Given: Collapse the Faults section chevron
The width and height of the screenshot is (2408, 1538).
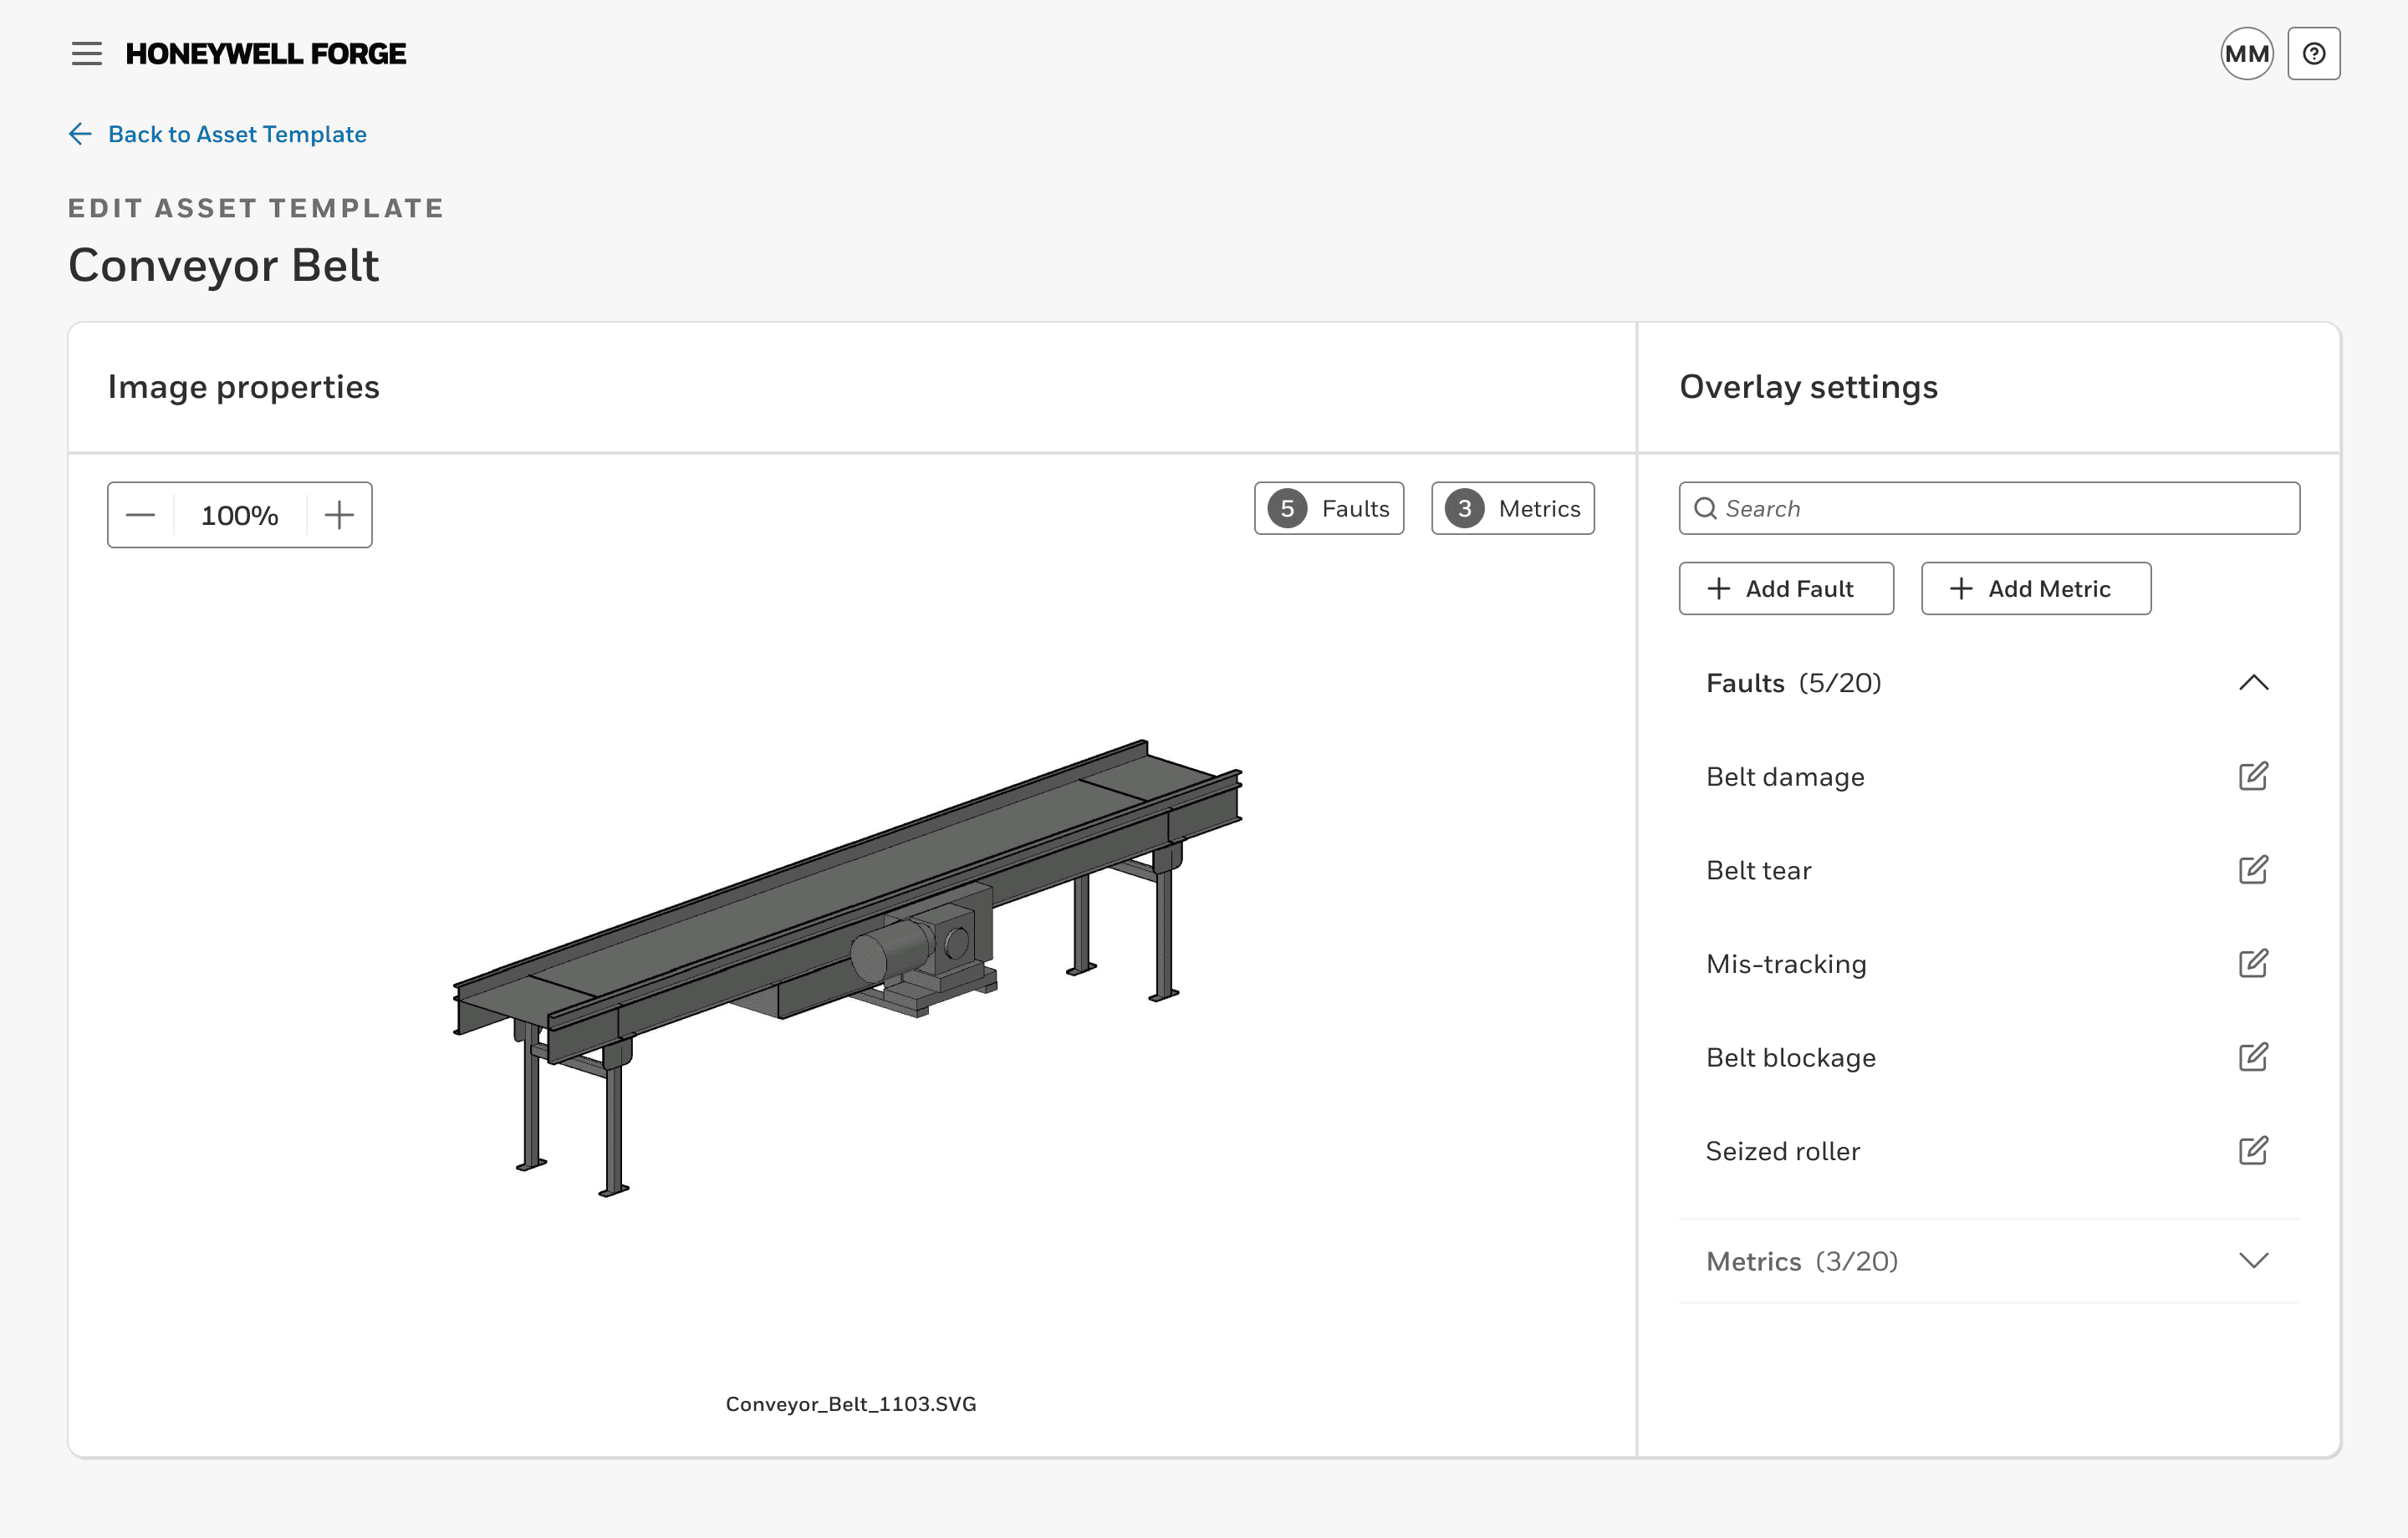Looking at the screenshot, I should pos(2253,682).
